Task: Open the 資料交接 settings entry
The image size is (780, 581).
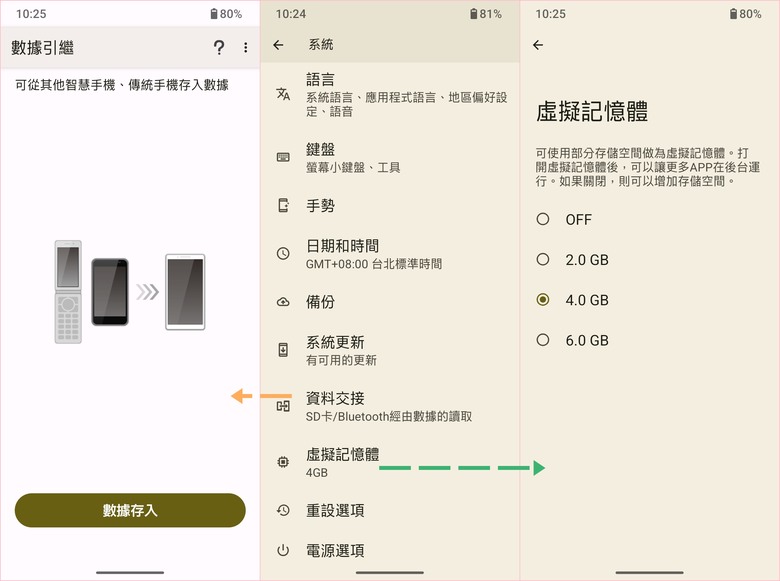Action: coord(390,406)
